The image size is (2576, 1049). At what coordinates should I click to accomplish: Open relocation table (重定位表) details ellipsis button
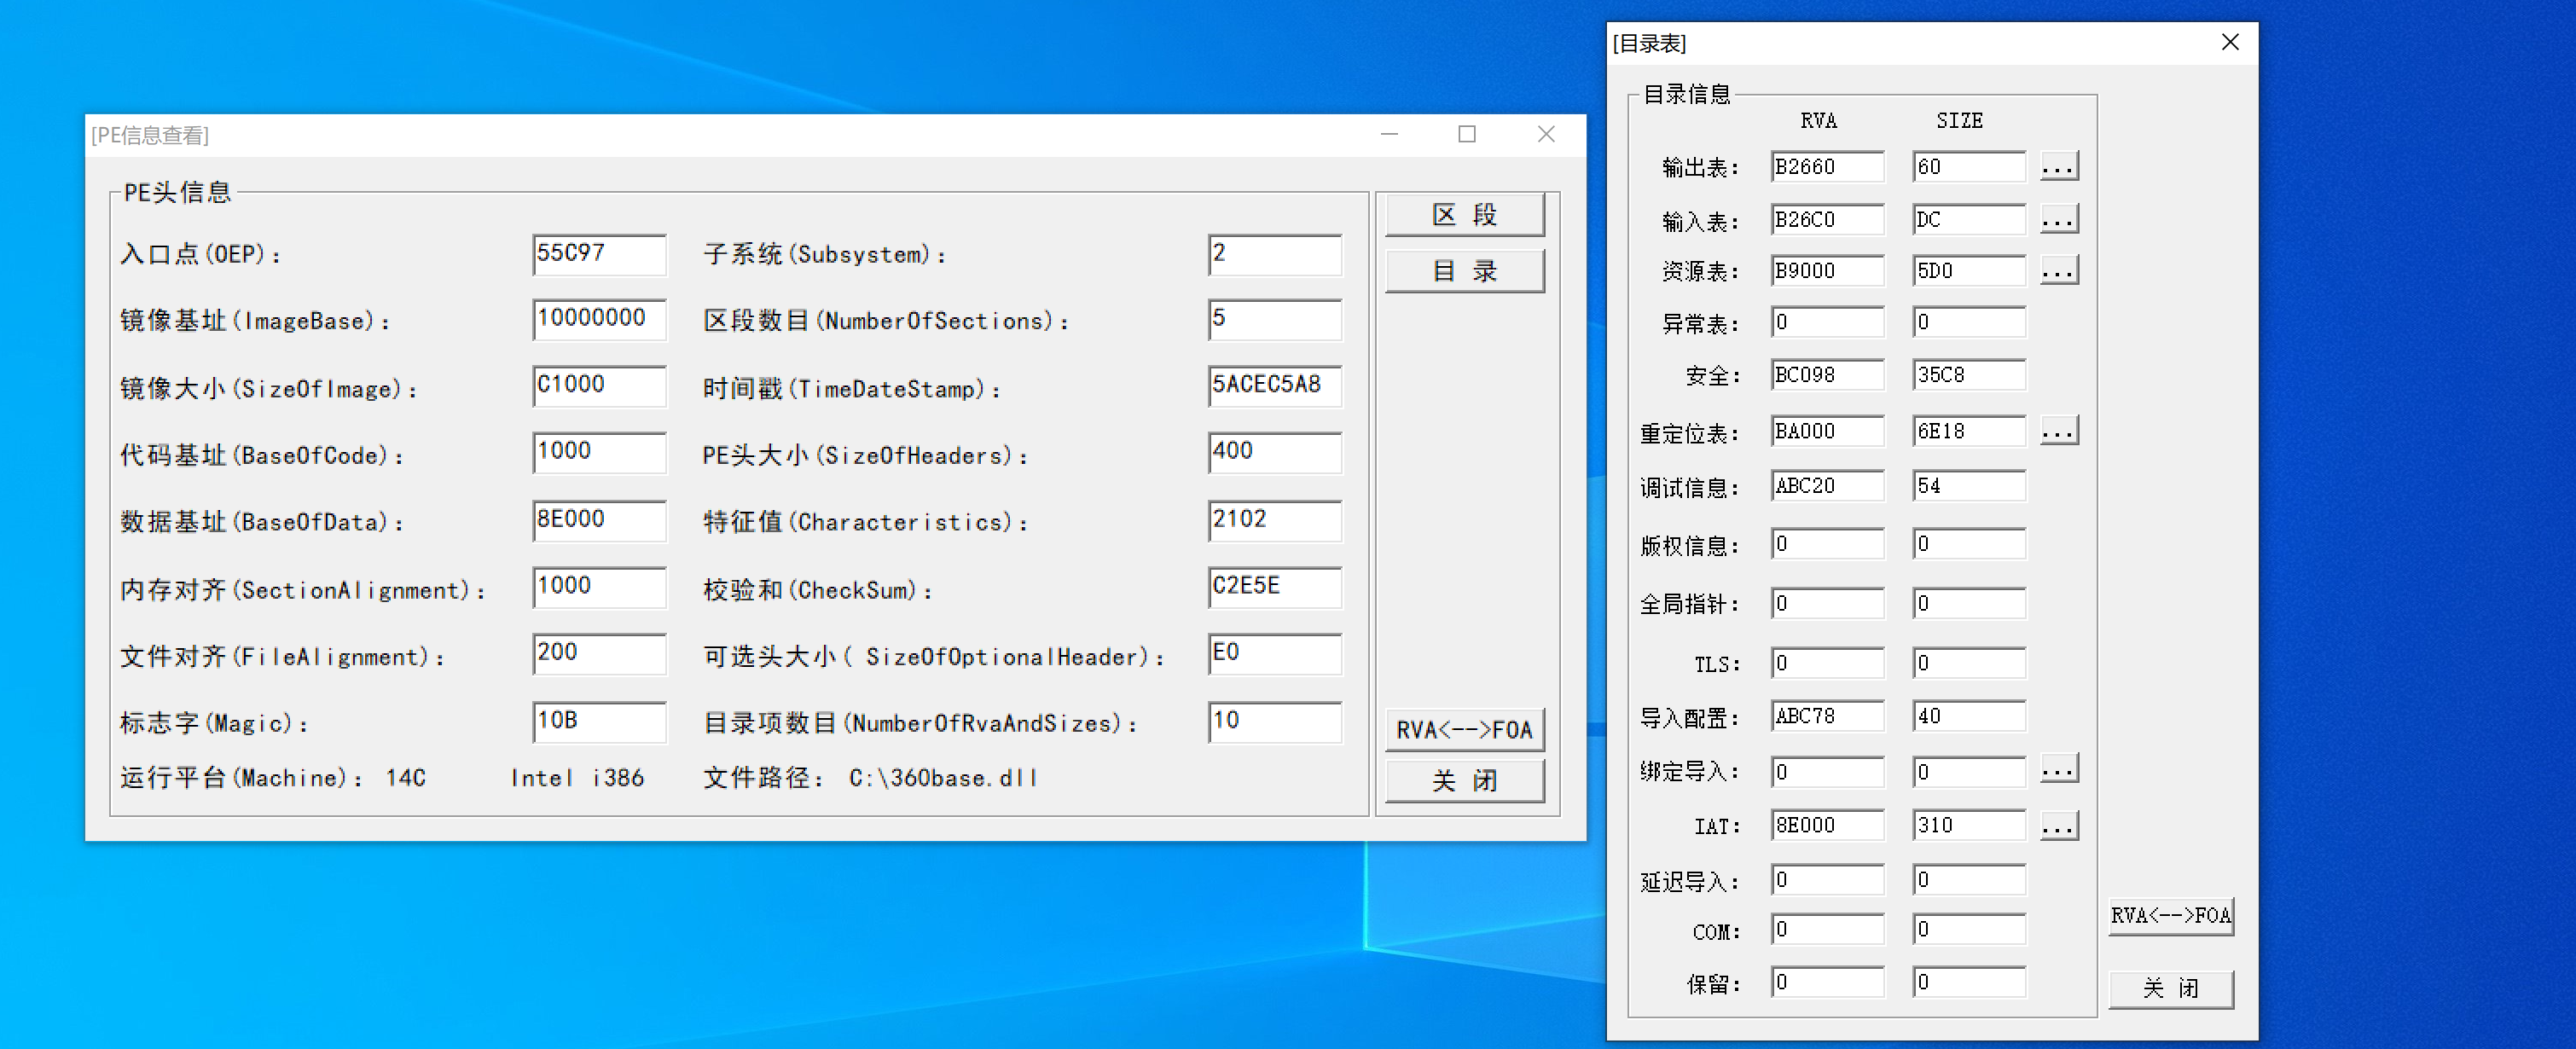coord(2058,432)
